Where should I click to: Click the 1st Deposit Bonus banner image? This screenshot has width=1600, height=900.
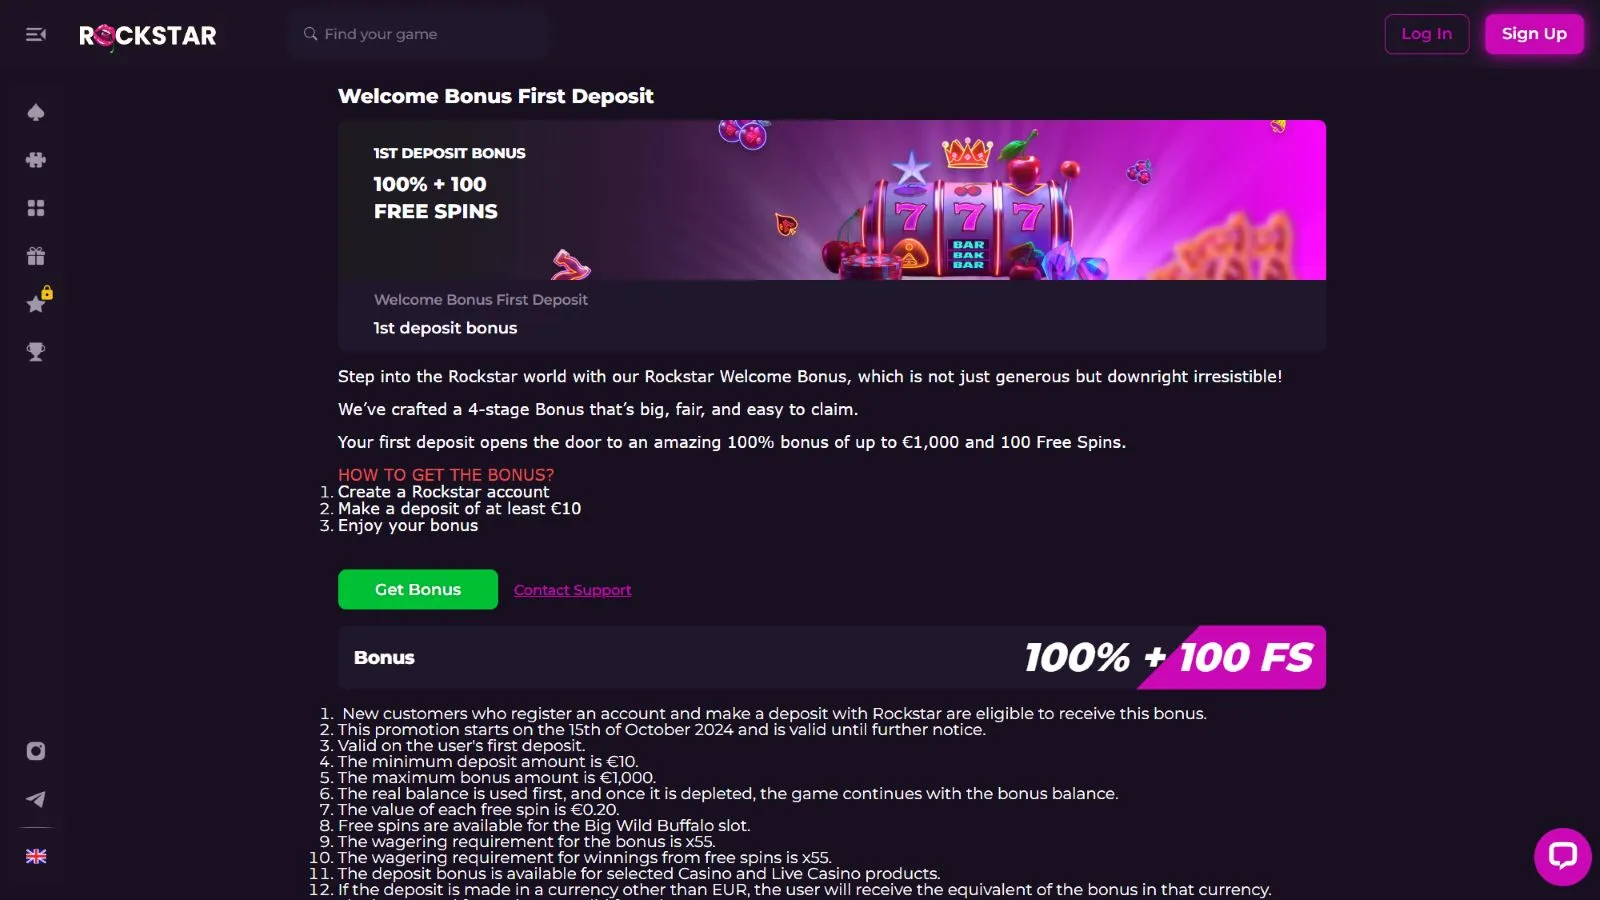point(832,200)
